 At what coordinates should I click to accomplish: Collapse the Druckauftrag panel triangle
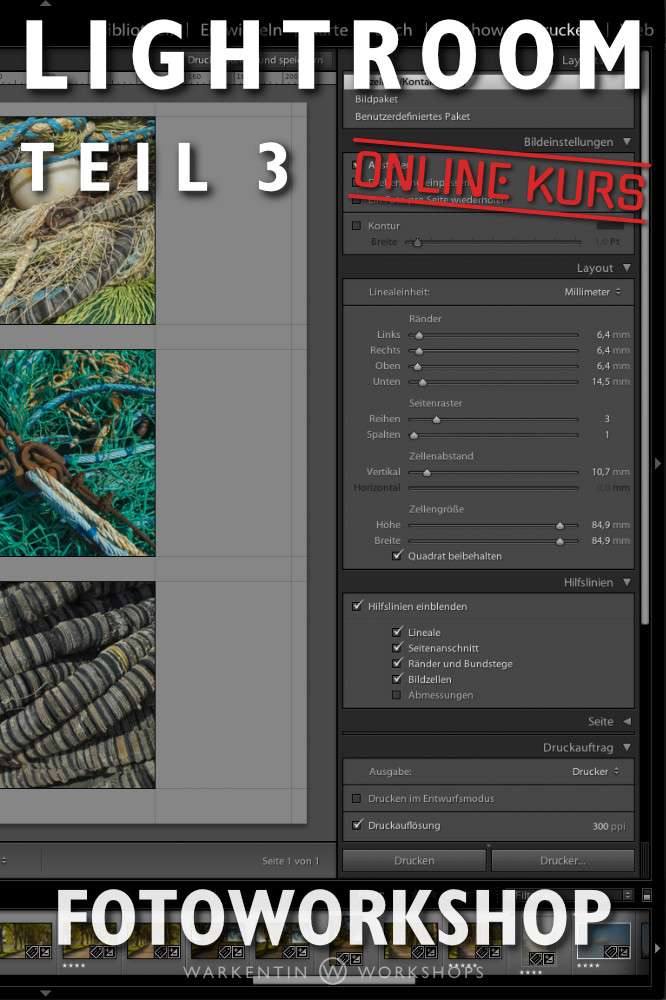pos(626,747)
